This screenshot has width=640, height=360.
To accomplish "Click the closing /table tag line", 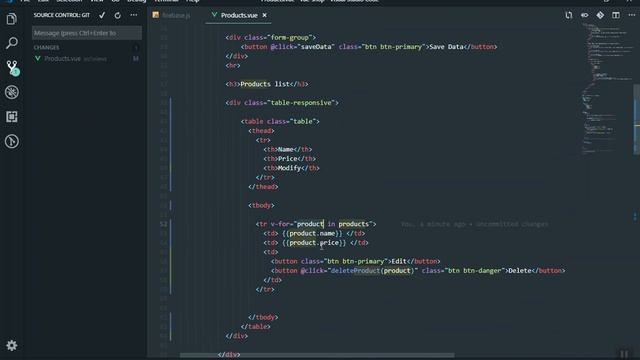I will click(256, 327).
